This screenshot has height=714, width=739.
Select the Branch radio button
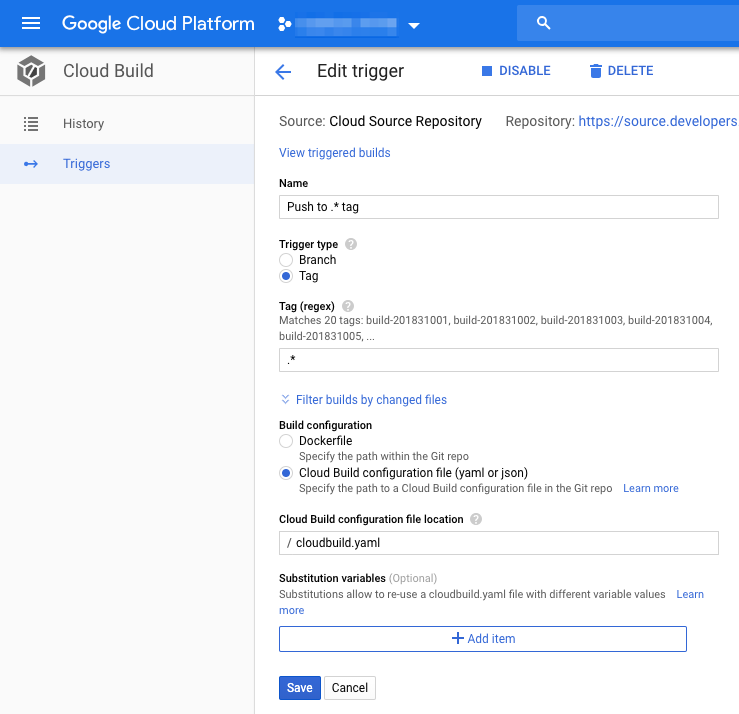[286, 260]
